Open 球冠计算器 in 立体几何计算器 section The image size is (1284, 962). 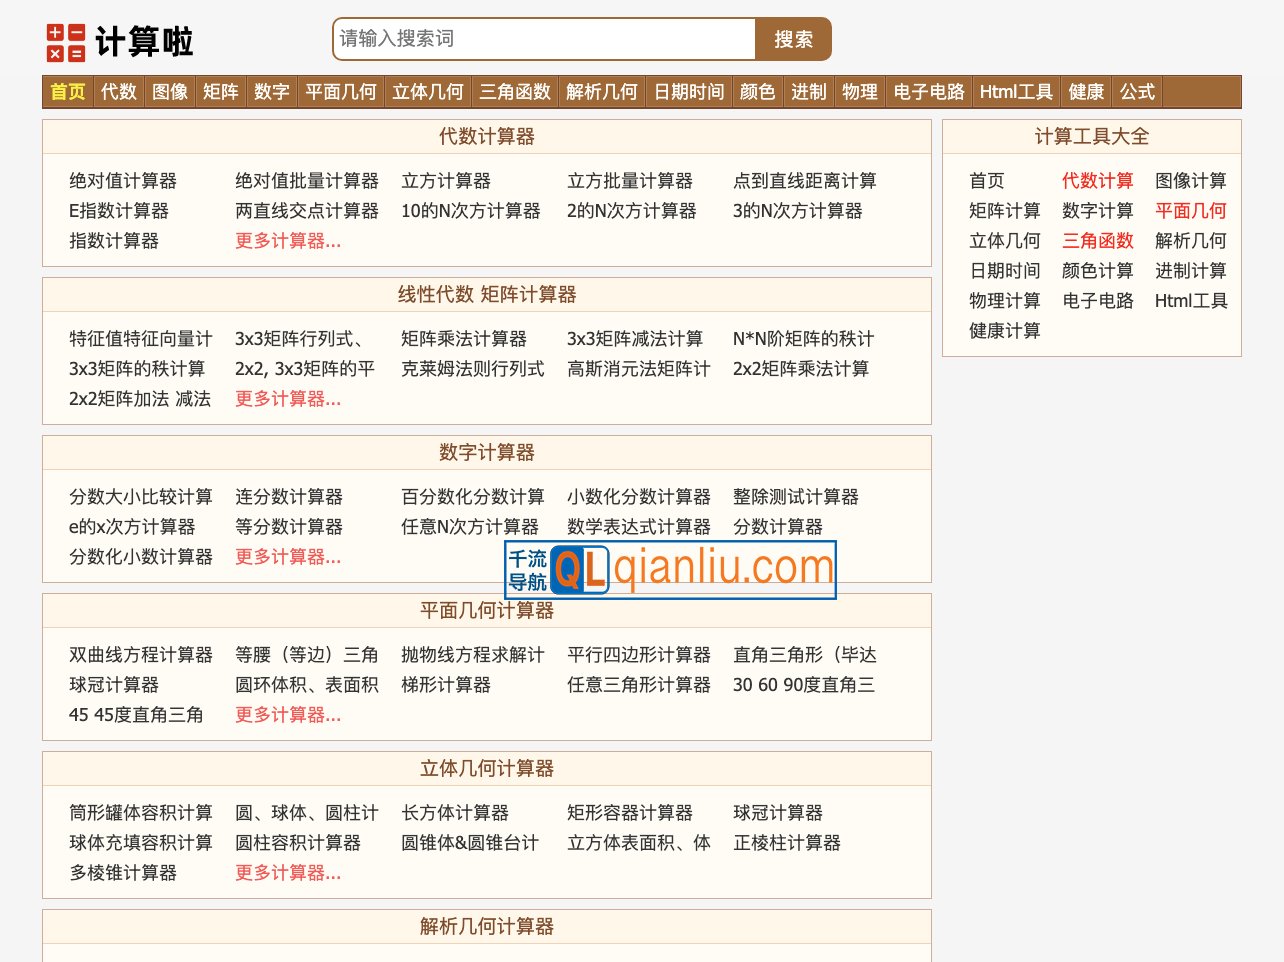pos(780,813)
